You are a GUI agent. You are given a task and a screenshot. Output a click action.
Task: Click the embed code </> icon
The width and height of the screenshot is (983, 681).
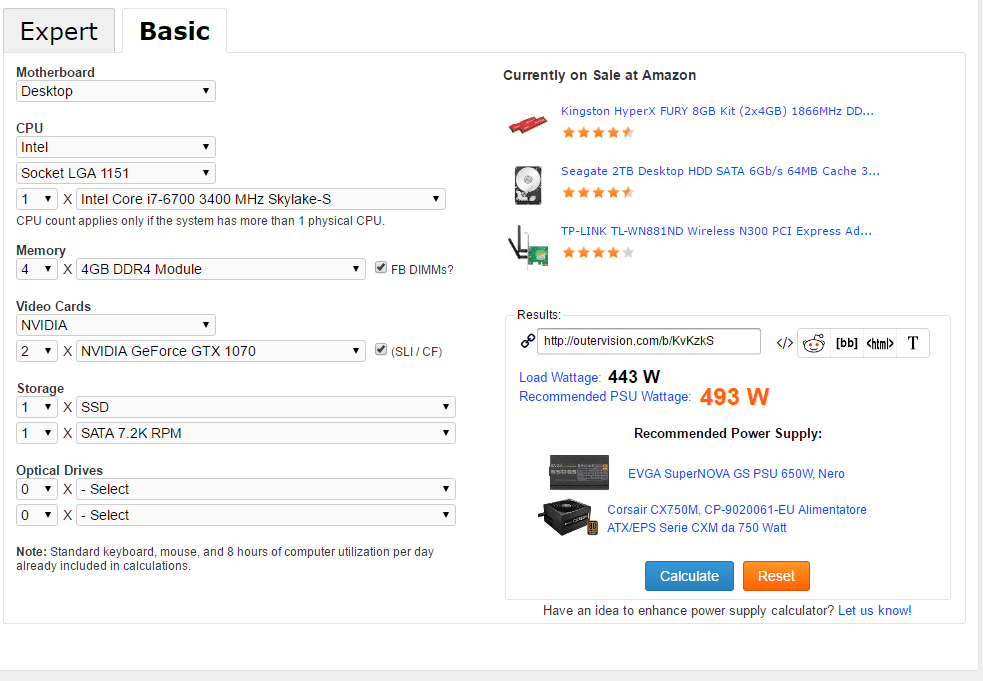tap(784, 343)
